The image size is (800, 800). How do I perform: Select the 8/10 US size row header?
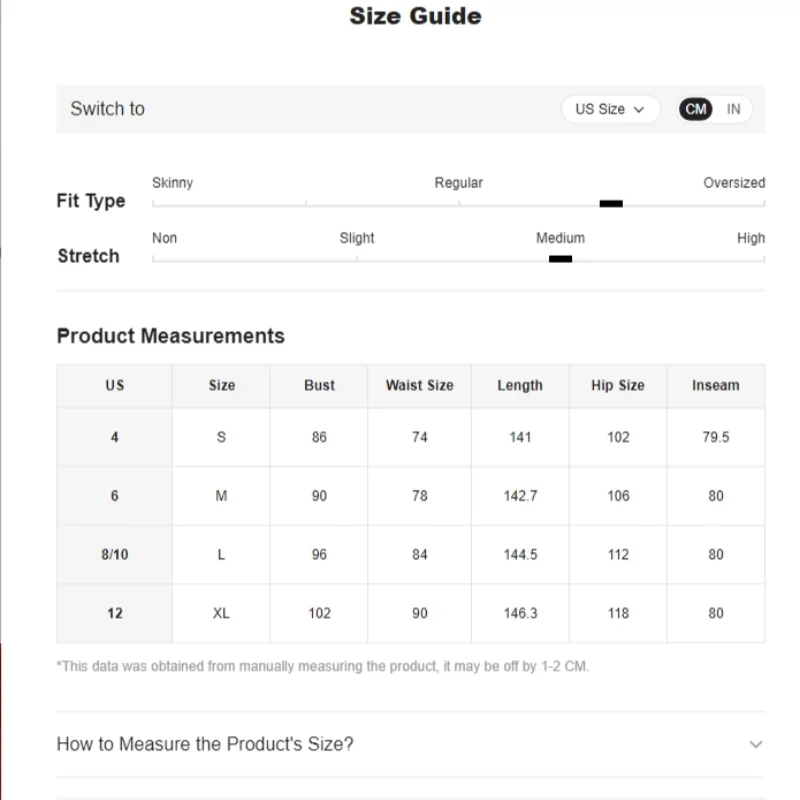point(114,555)
